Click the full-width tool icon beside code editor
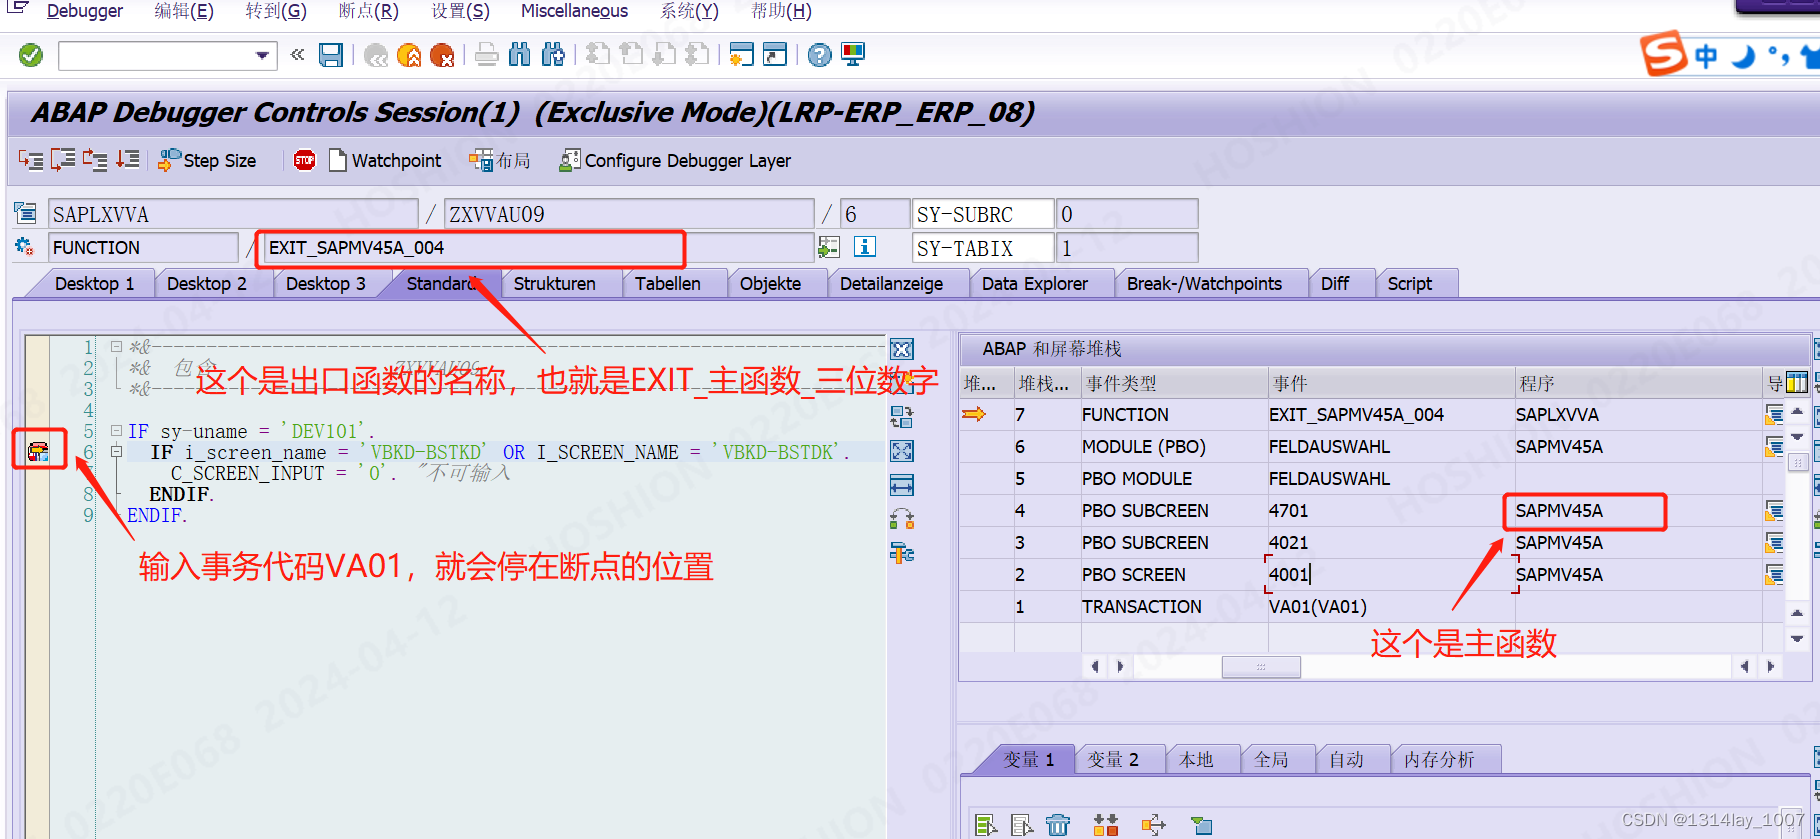Image resolution: width=1820 pixels, height=839 pixels. (x=902, y=486)
